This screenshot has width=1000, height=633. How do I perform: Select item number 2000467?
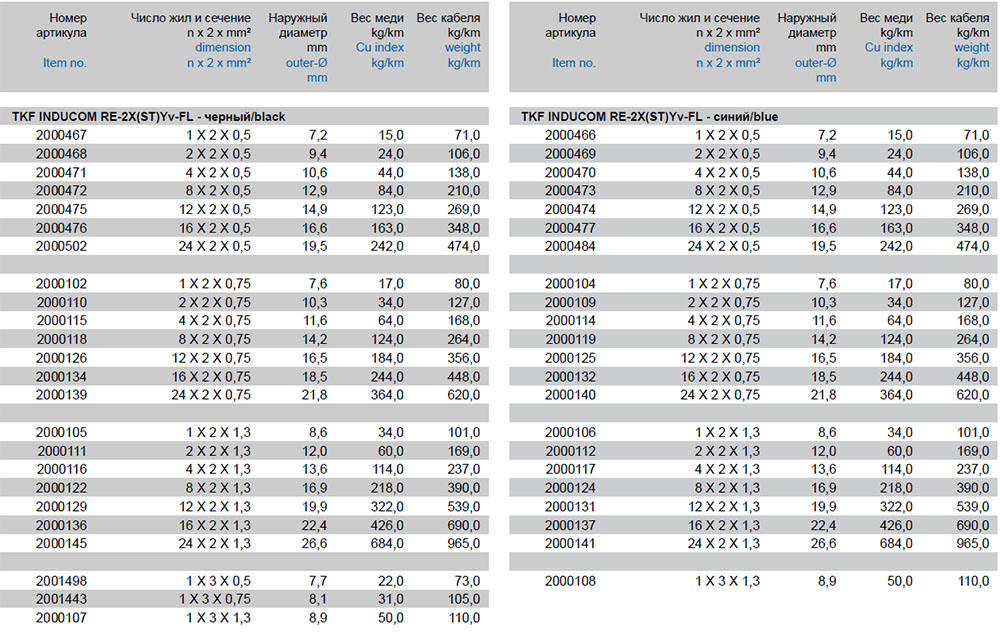click(61, 135)
